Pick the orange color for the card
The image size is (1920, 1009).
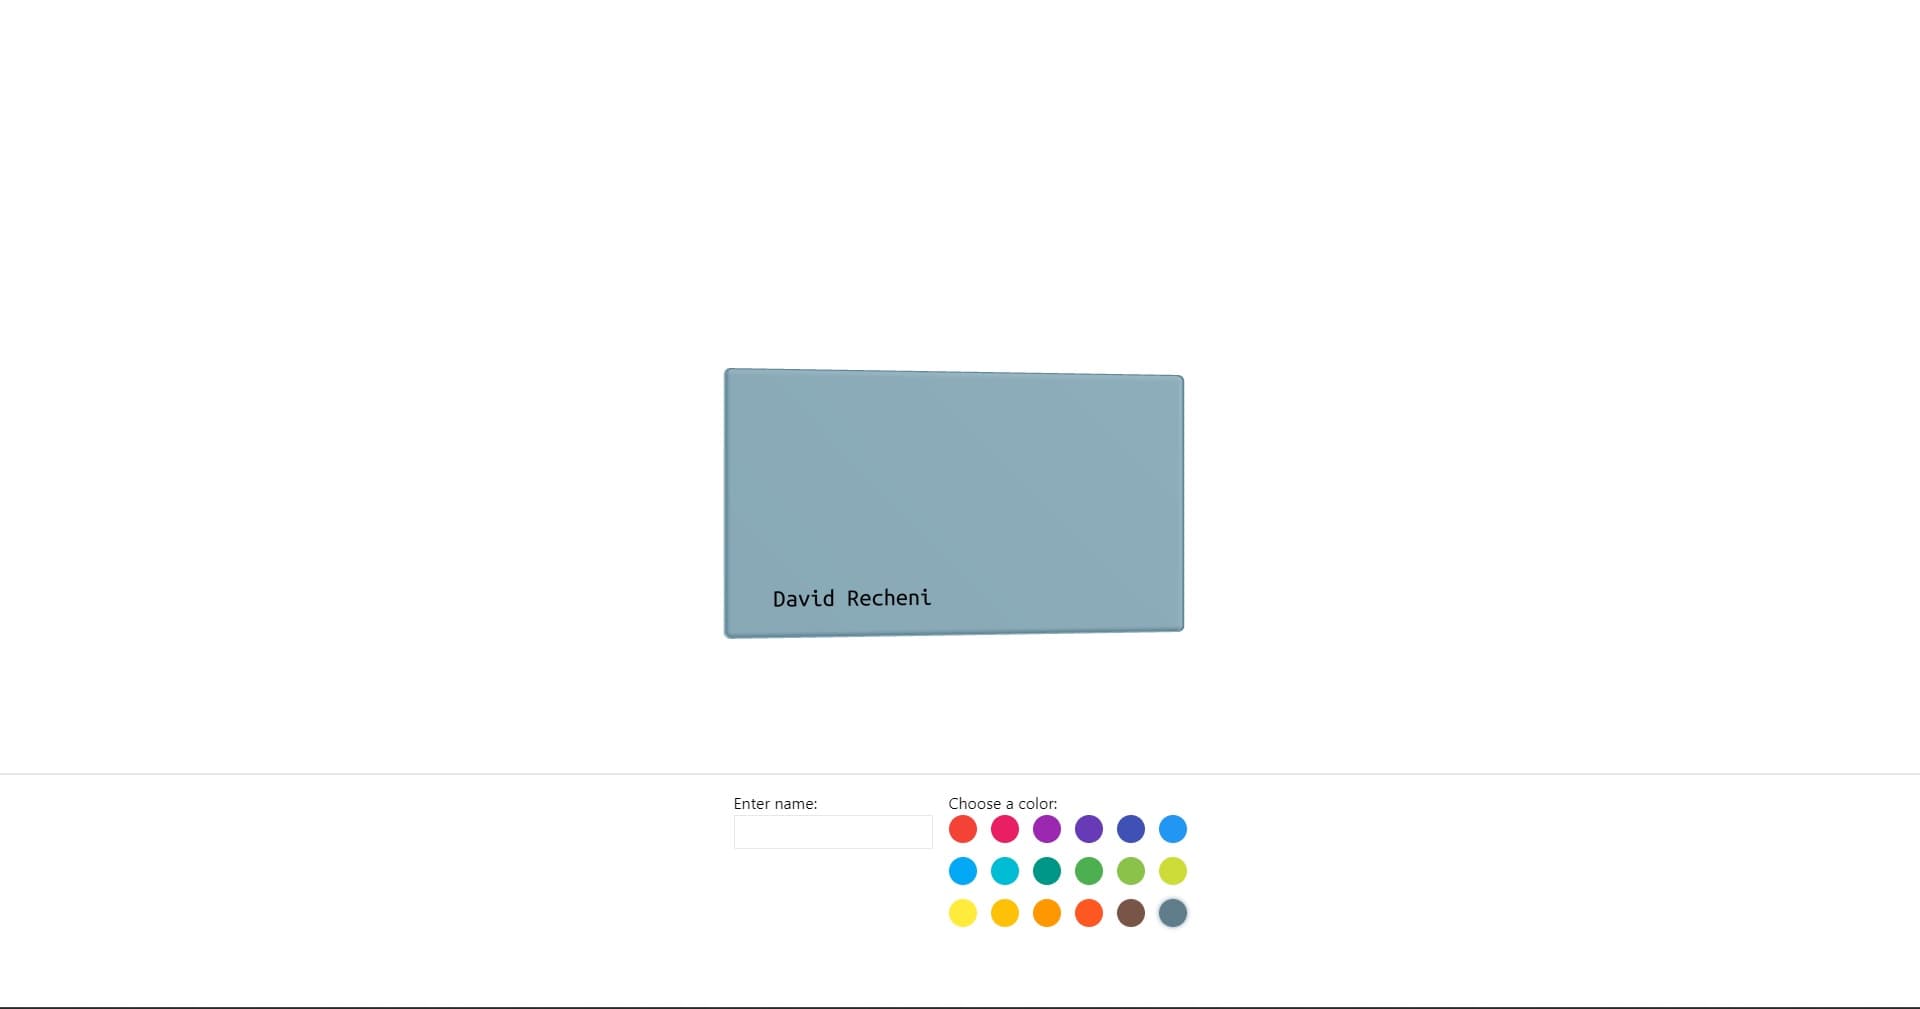1047,913
